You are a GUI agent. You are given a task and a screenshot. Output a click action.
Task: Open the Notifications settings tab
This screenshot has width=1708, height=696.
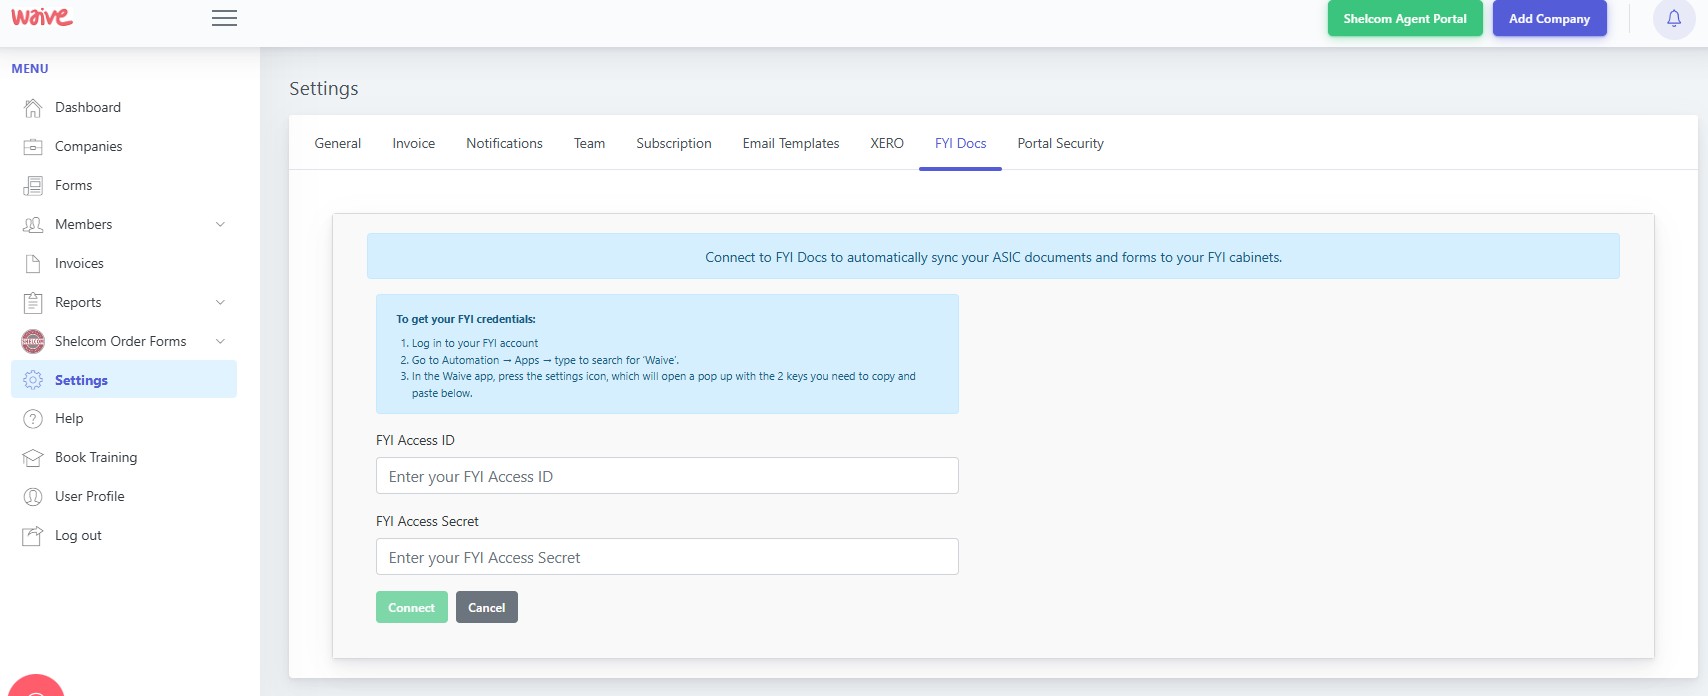(504, 143)
